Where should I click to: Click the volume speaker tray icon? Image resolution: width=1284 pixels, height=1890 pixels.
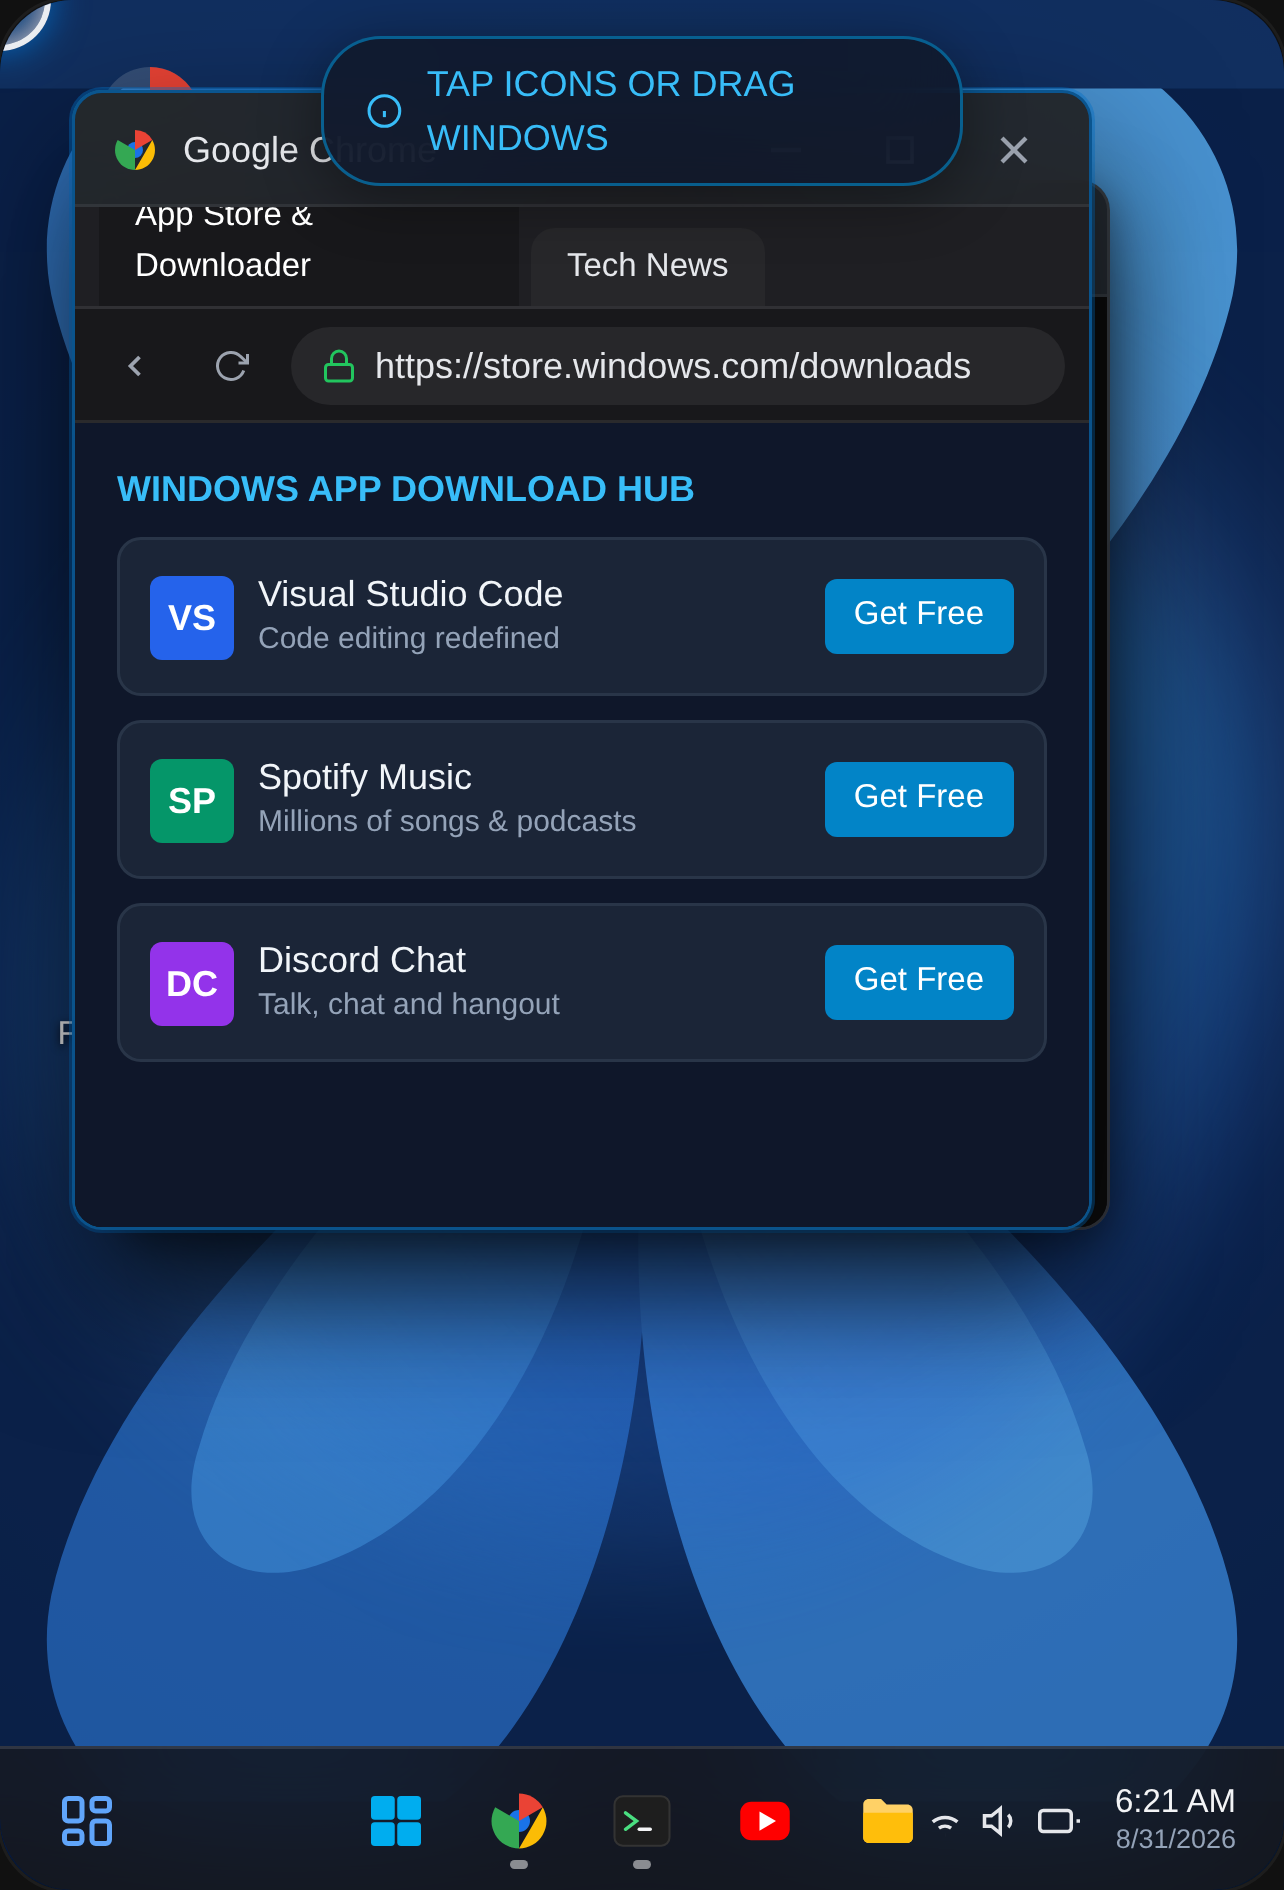(x=998, y=1822)
